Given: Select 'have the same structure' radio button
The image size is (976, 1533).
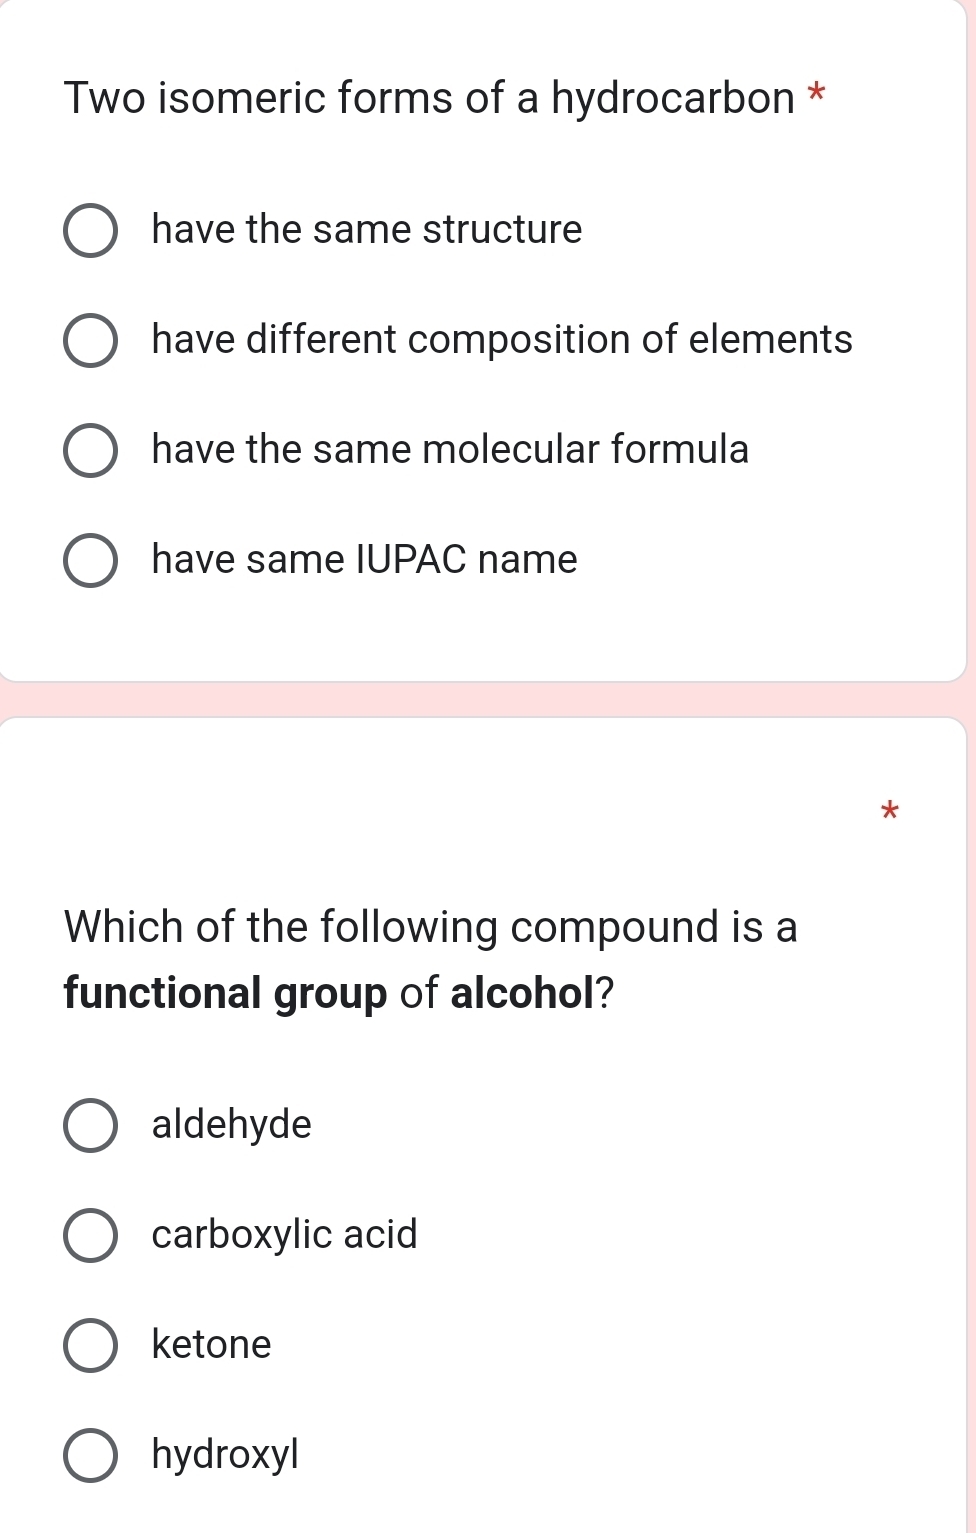Looking at the screenshot, I should click(90, 231).
